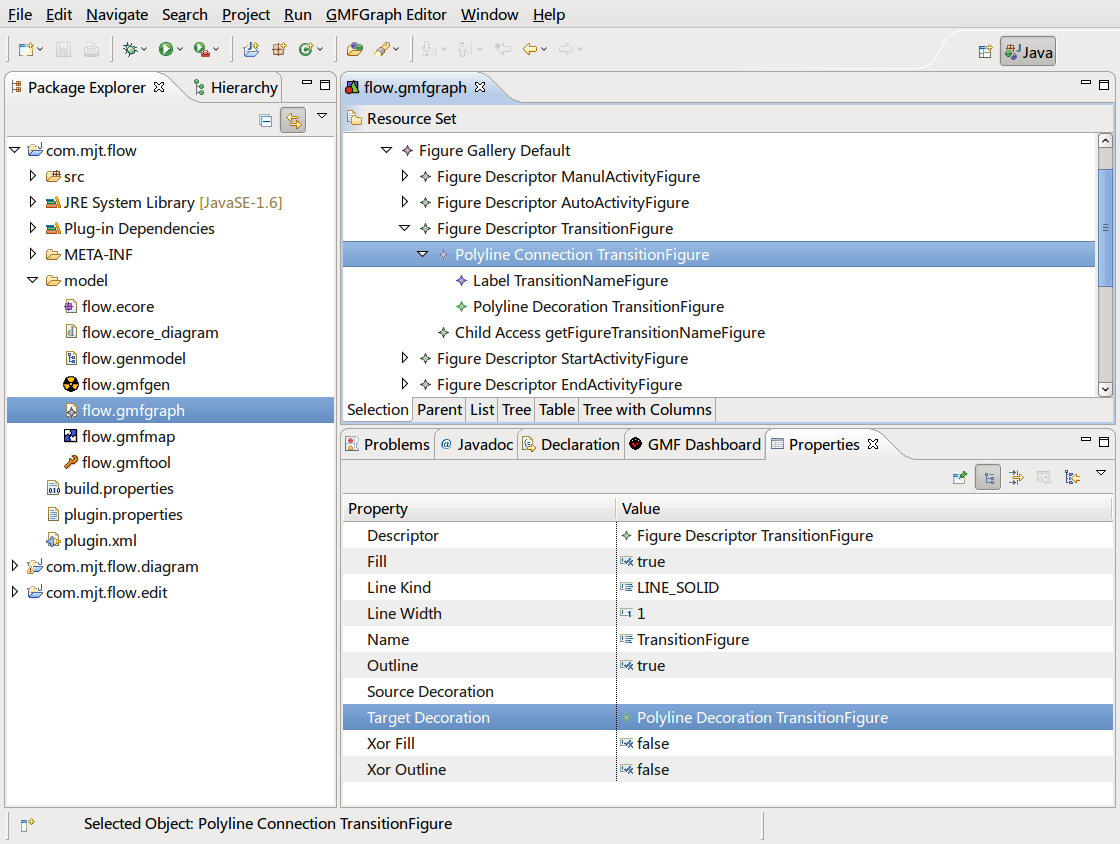The width and height of the screenshot is (1120, 844).
Task: Click the green Run button in toolbar
Action: point(165,49)
